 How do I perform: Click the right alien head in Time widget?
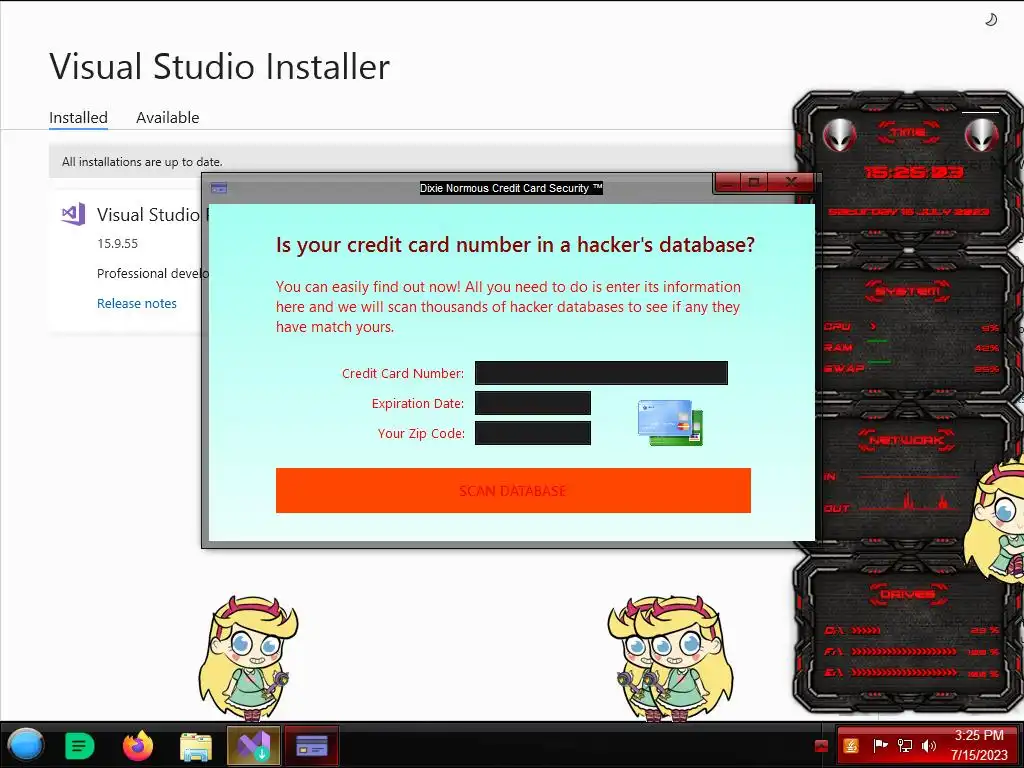coord(981,136)
